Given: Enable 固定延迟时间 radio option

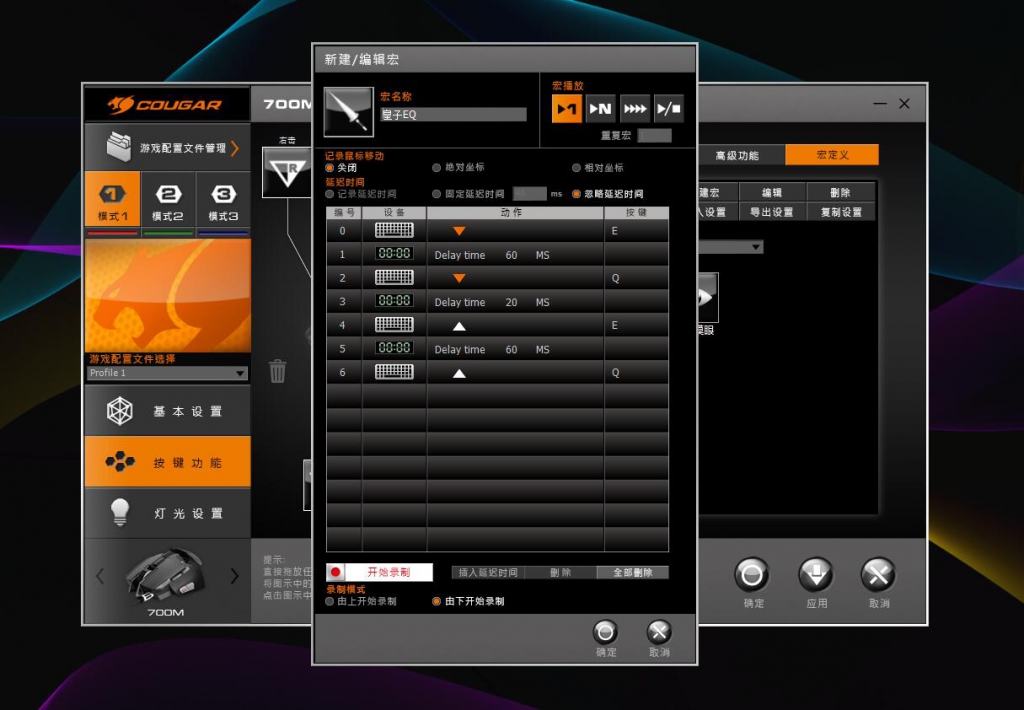Looking at the screenshot, I should click(436, 194).
